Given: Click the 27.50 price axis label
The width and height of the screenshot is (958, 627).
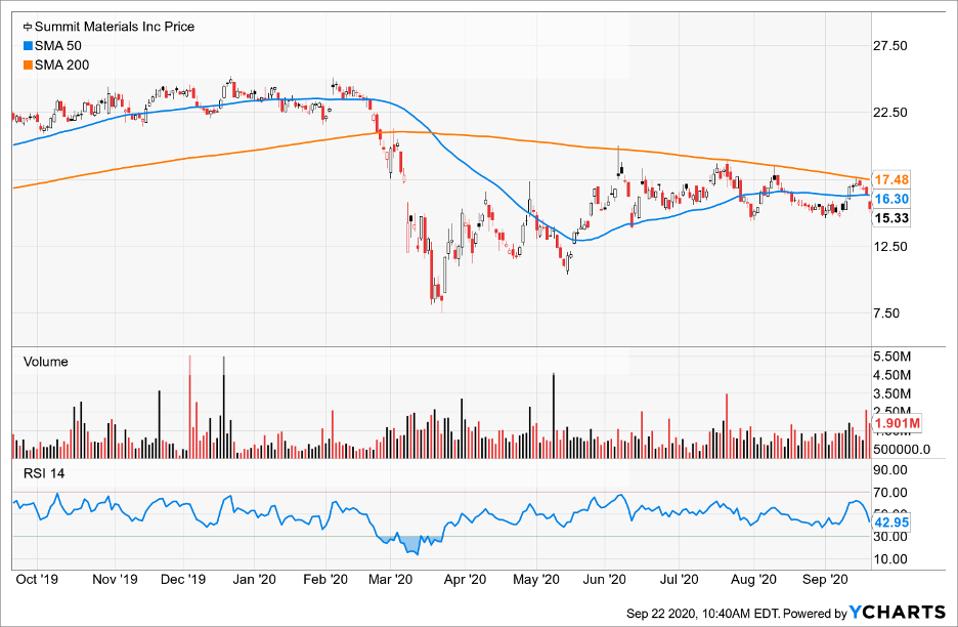Looking at the screenshot, I should pyautogui.click(x=890, y=46).
